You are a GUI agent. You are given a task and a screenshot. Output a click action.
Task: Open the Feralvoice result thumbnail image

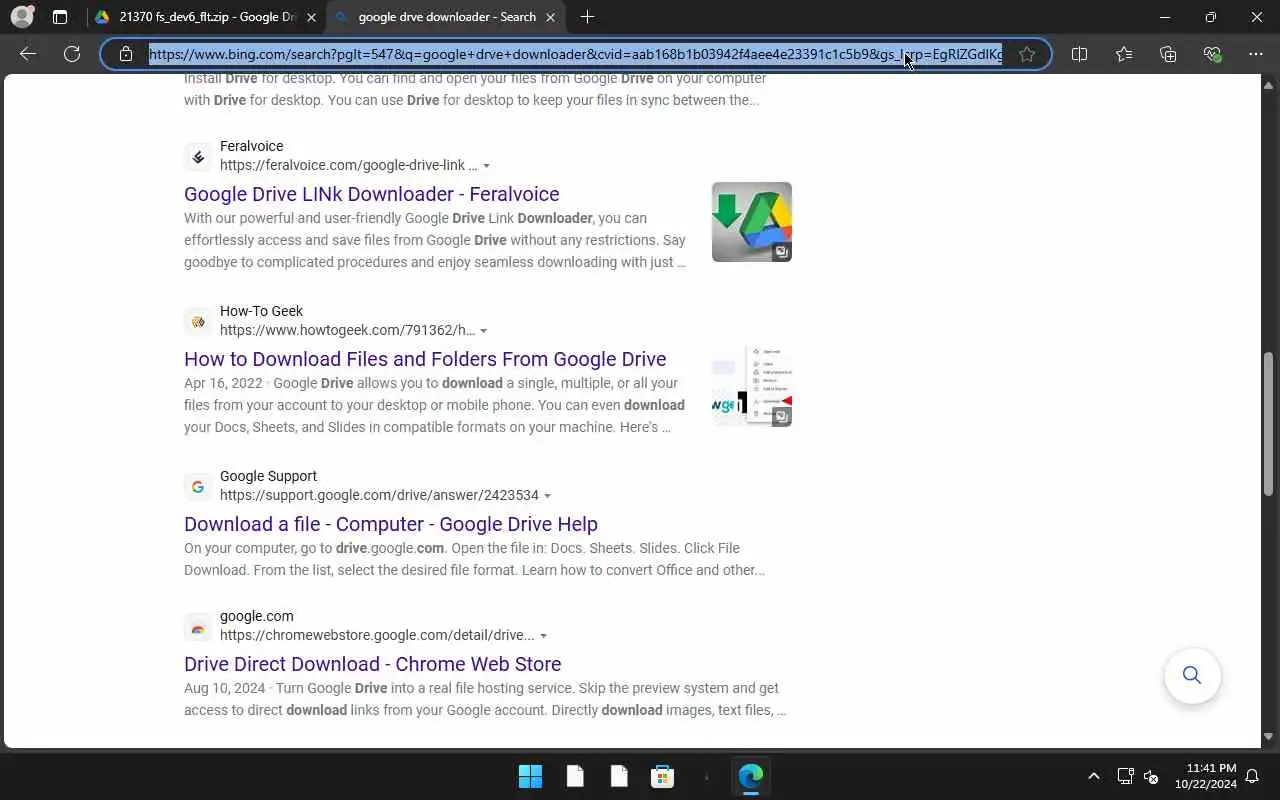tap(752, 222)
